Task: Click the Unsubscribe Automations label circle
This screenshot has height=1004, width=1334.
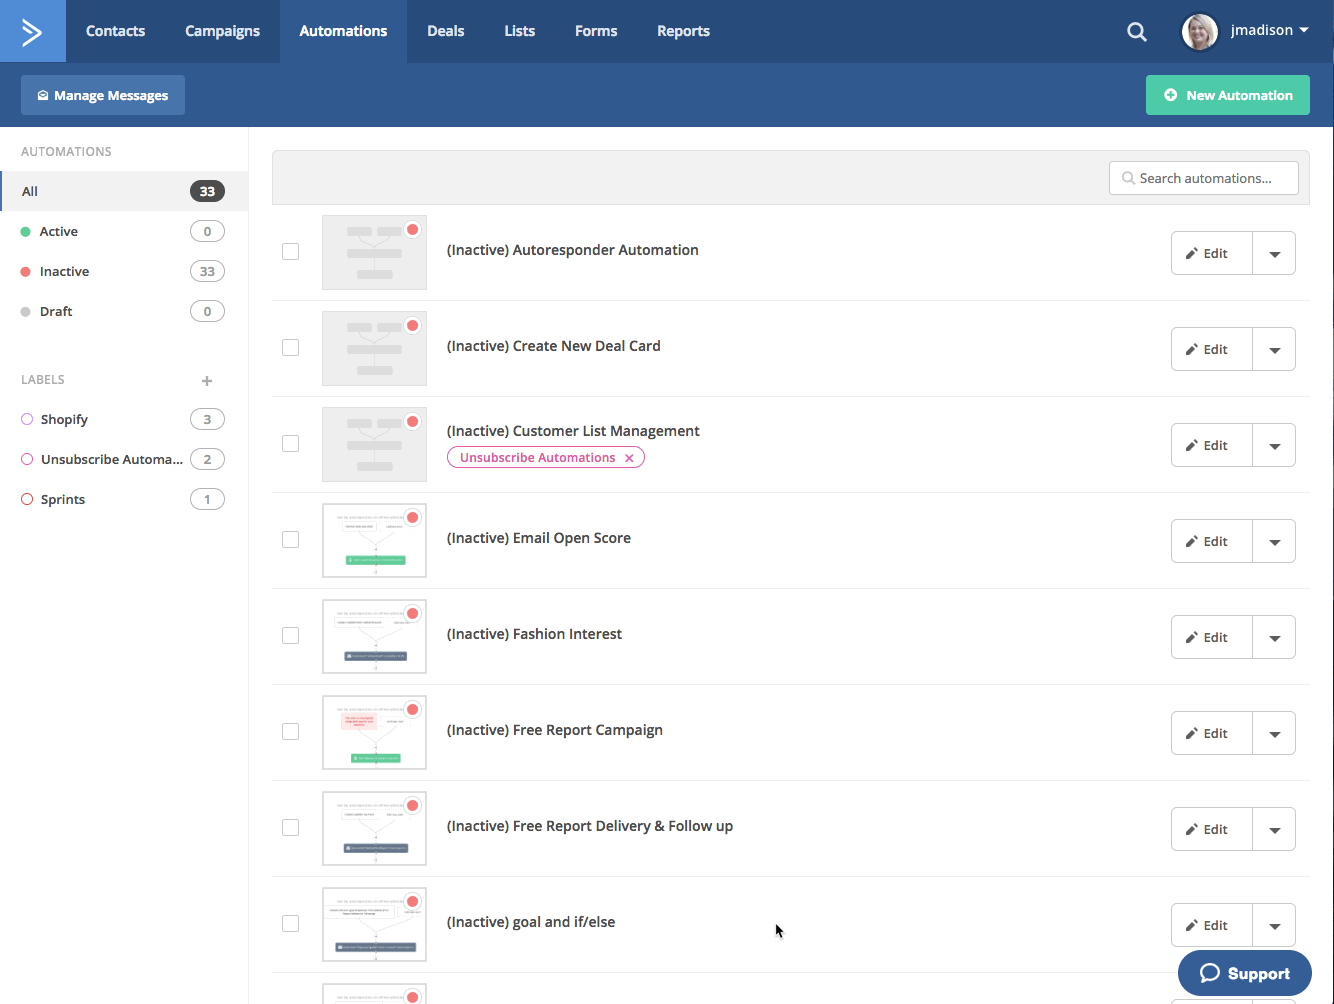Action: tap(27, 459)
